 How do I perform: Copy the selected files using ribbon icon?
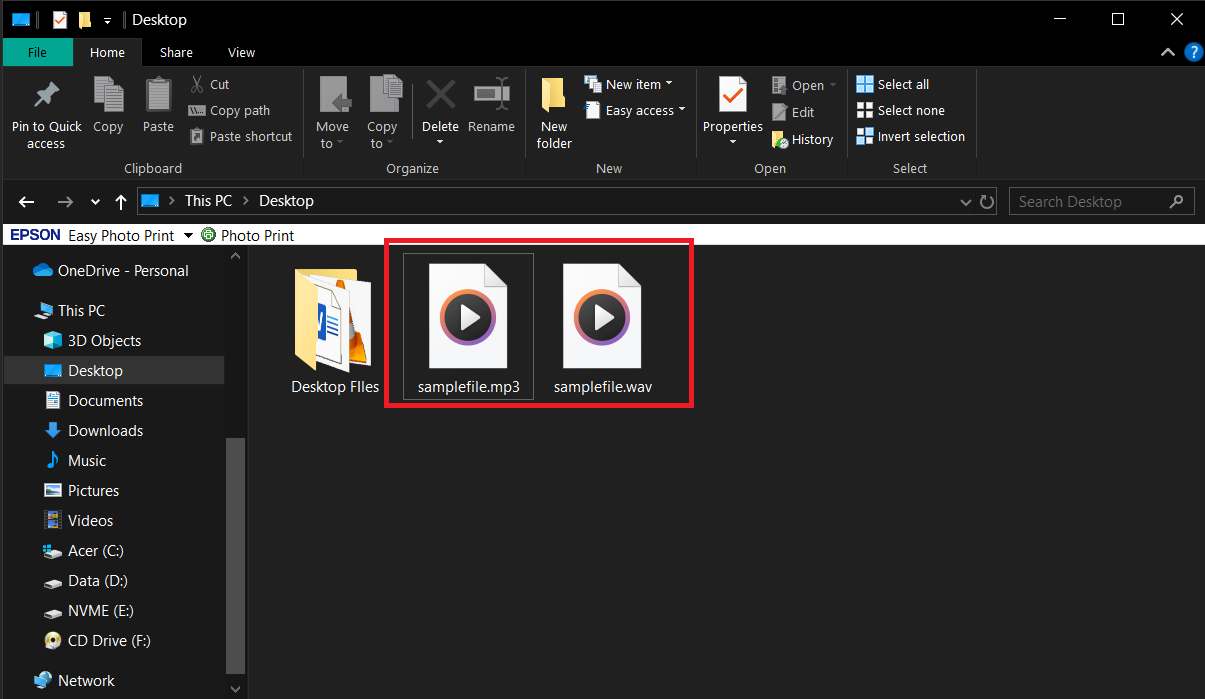(108, 105)
